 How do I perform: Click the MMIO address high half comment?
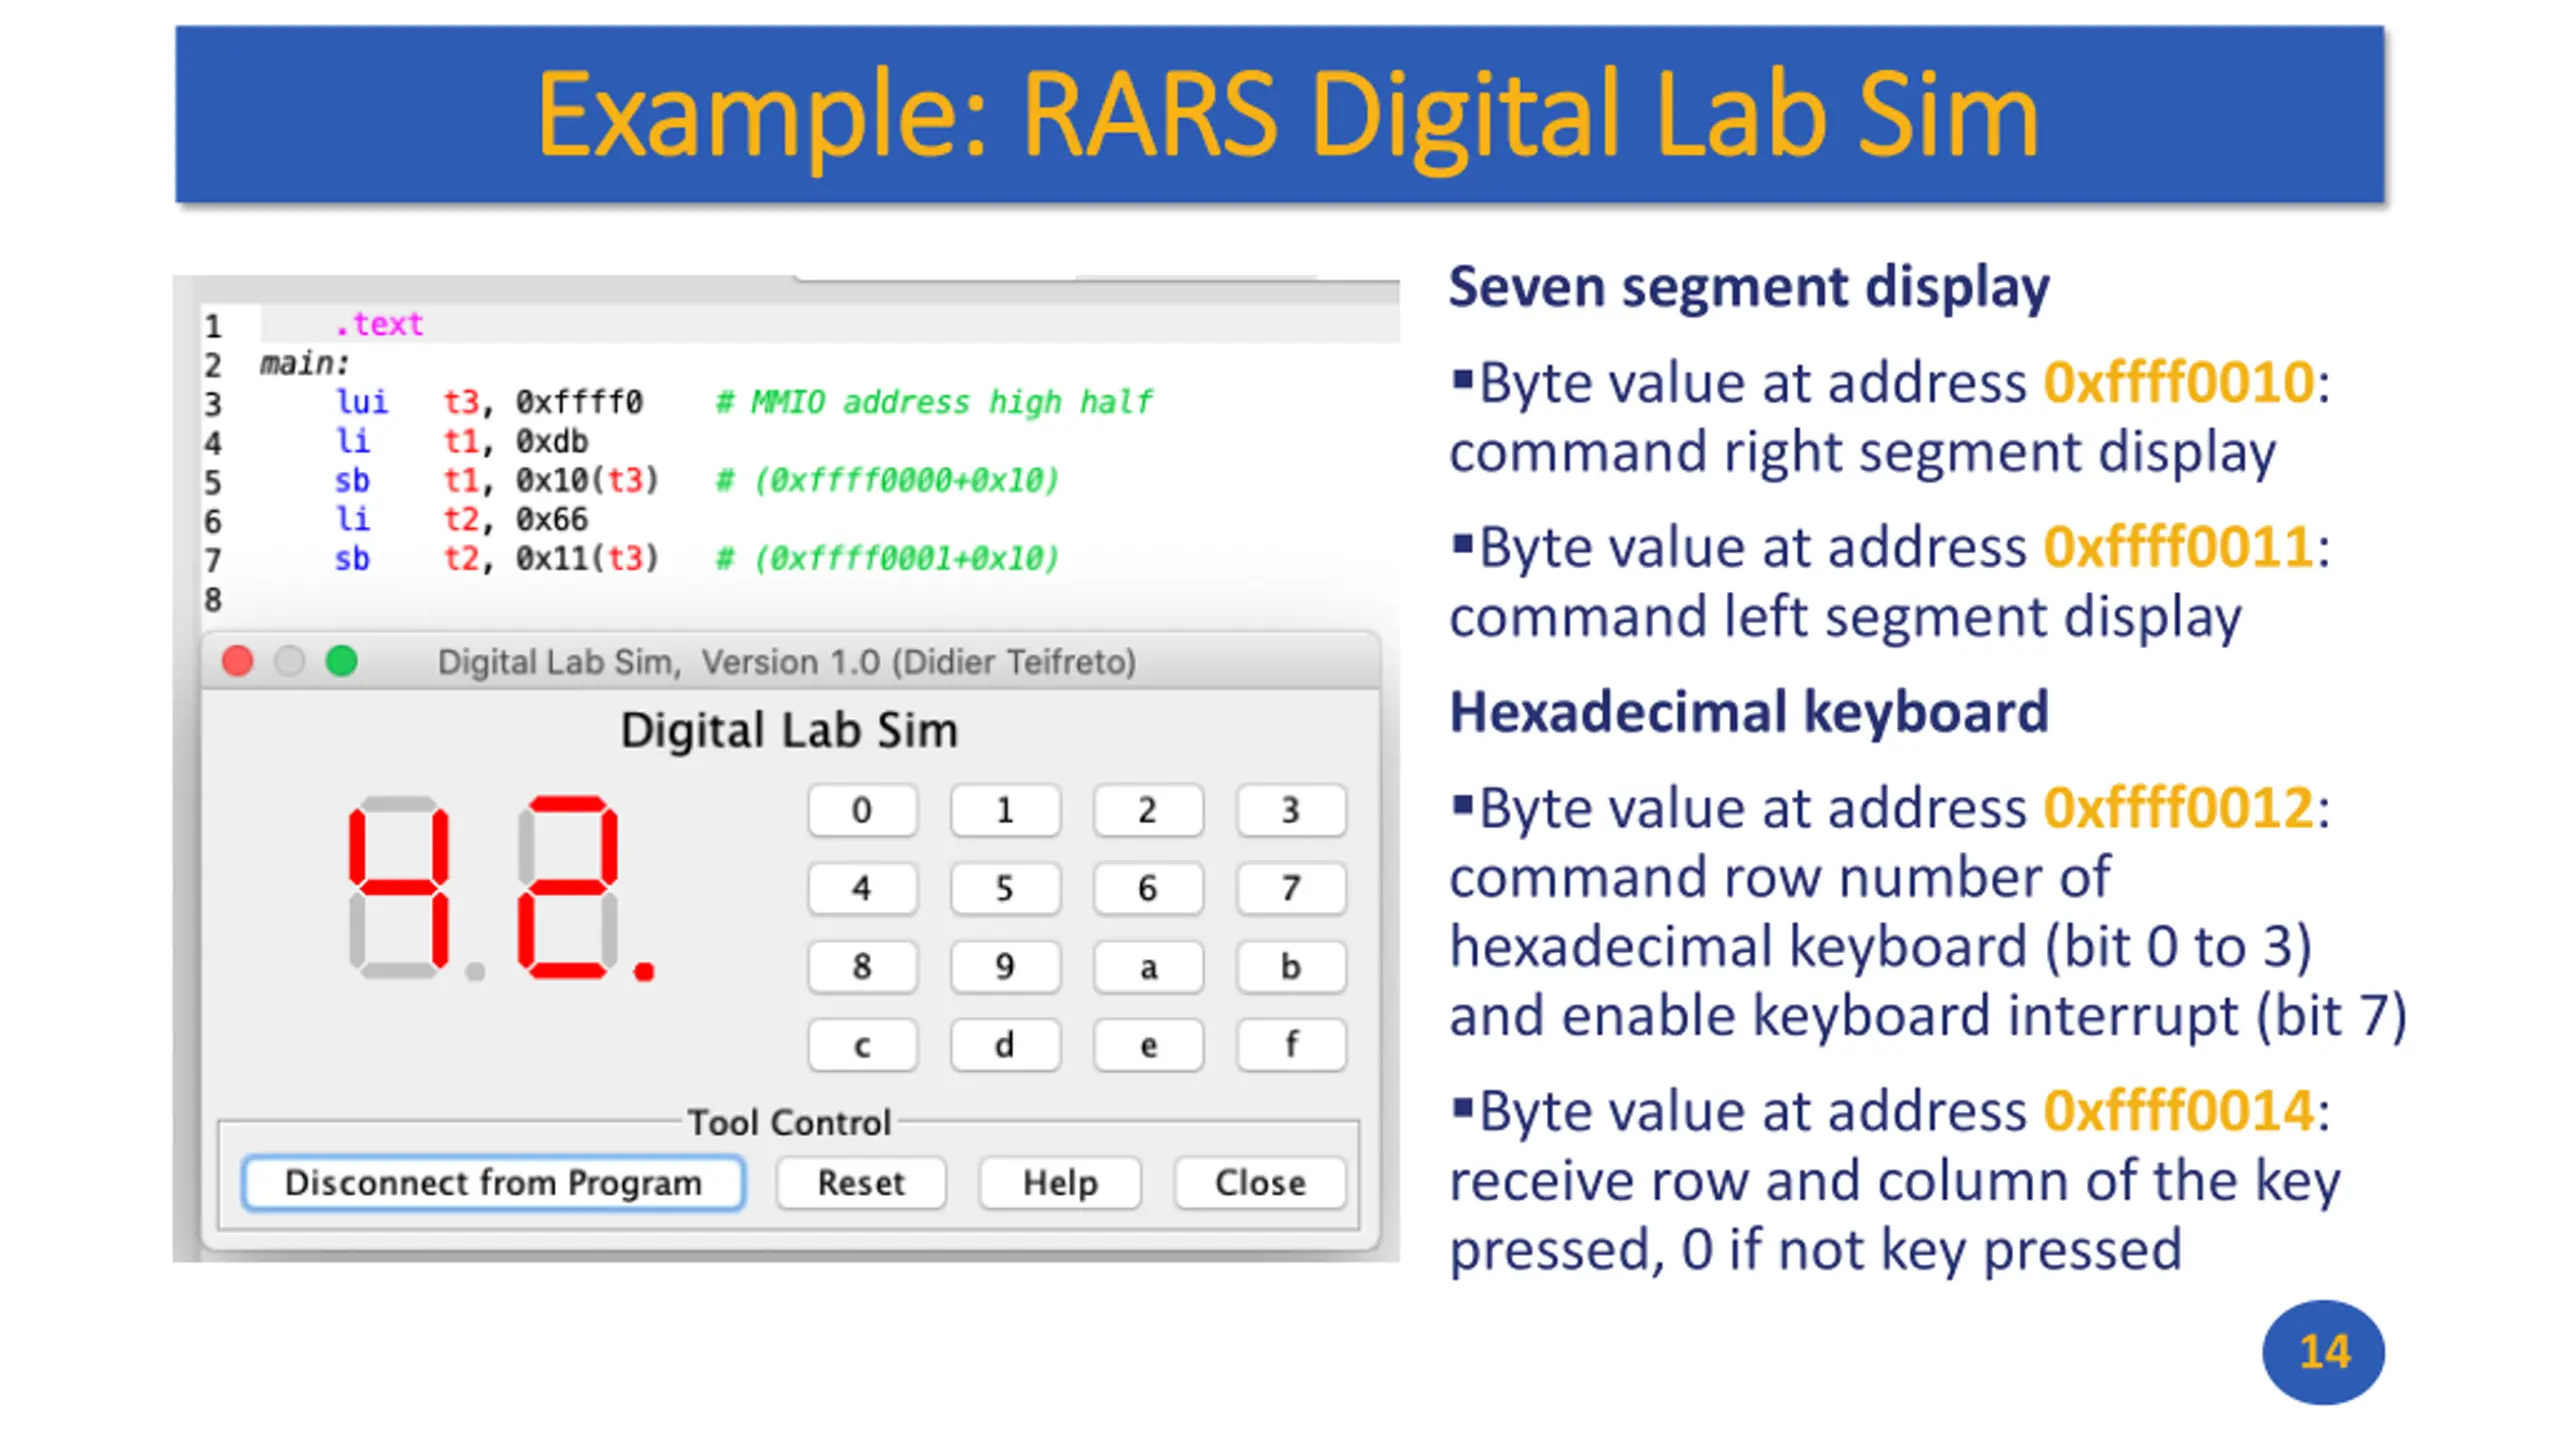(934, 402)
